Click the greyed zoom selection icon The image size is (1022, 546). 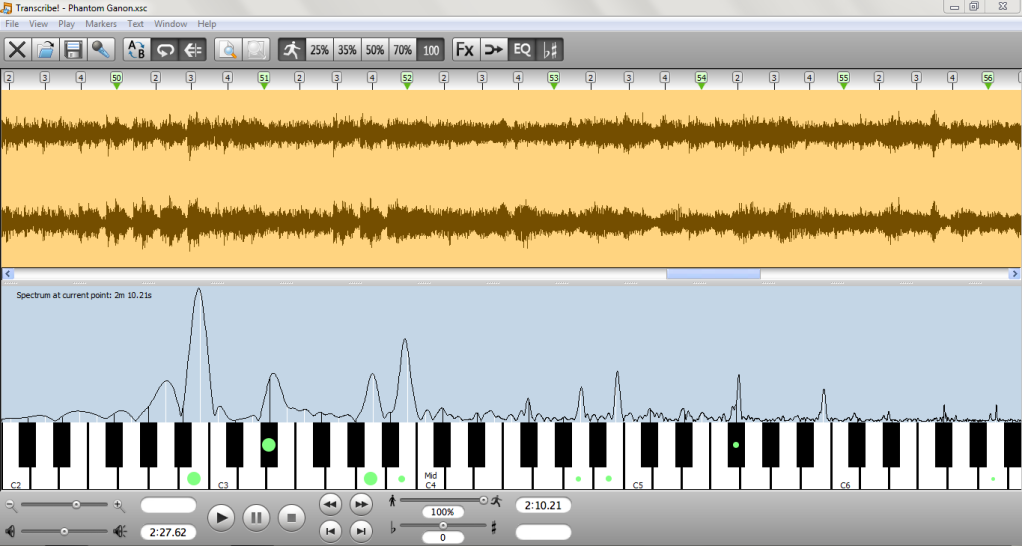(256, 50)
